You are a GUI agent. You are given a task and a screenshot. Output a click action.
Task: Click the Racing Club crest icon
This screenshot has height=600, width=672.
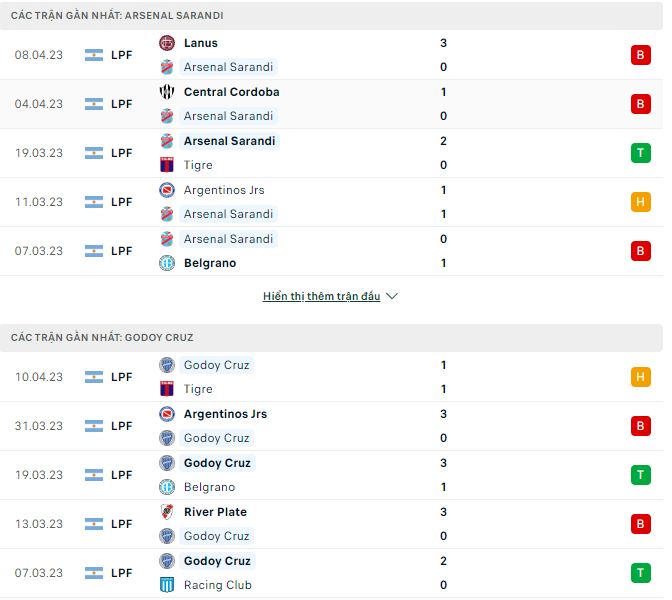point(167,585)
